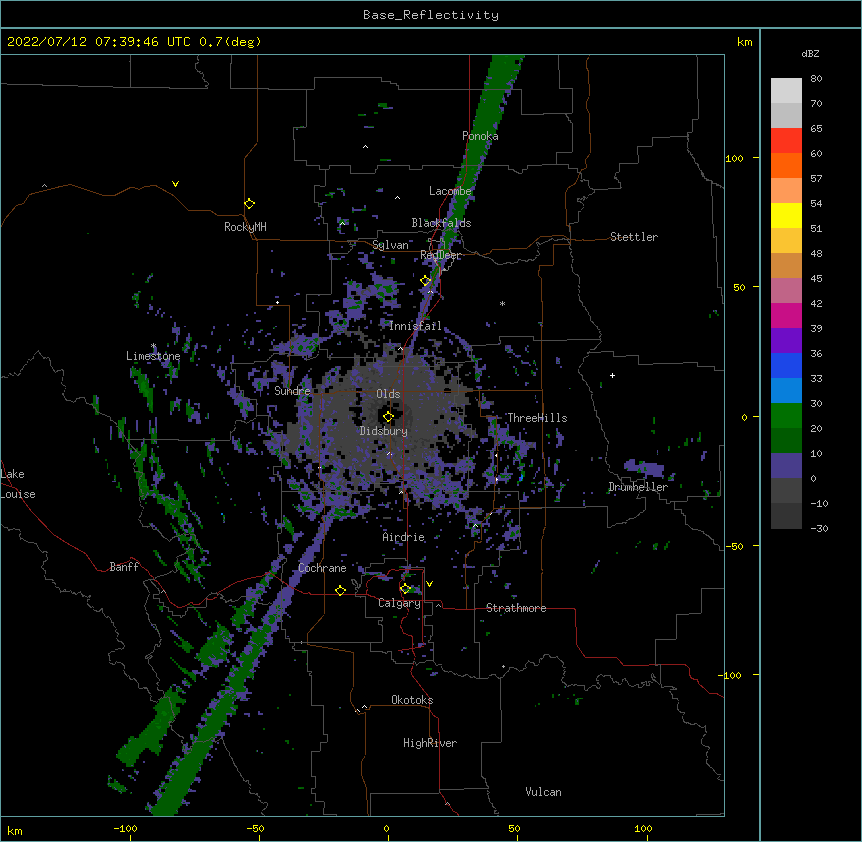
Task: Click the Sylvan label
Action: (x=390, y=245)
